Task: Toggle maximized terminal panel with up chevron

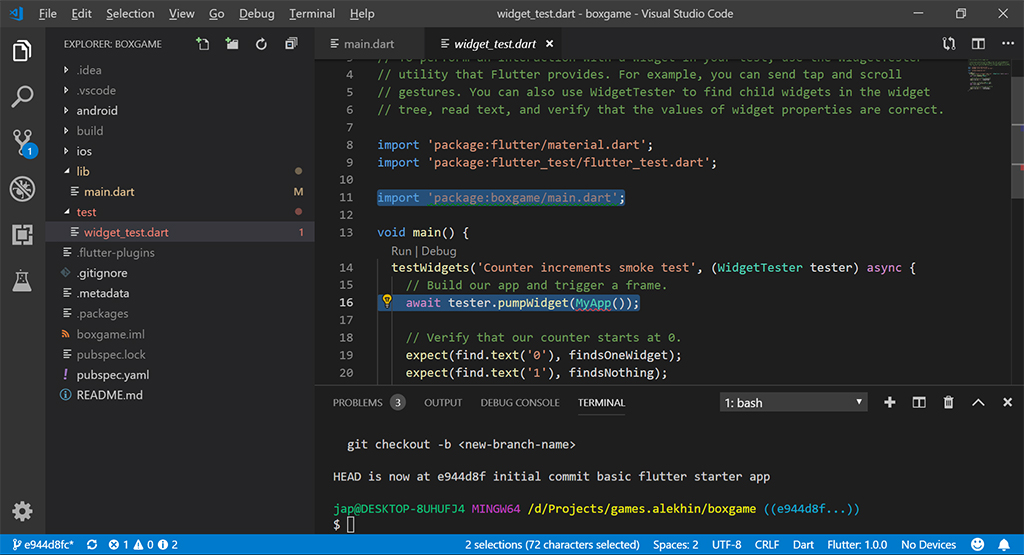Action: click(978, 403)
